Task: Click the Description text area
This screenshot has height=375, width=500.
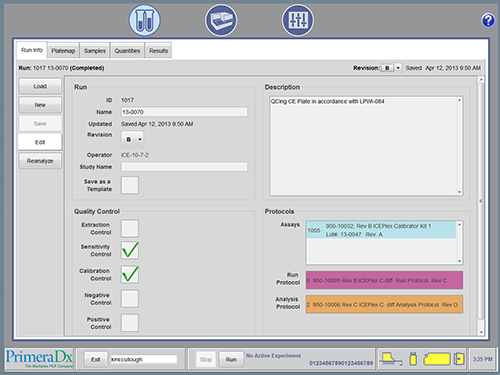Action: [x=366, y=146]
